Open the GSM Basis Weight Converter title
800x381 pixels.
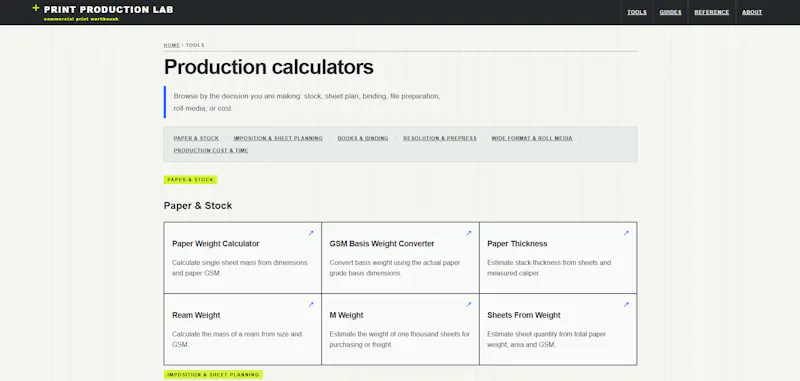click(x=382, y=244)
